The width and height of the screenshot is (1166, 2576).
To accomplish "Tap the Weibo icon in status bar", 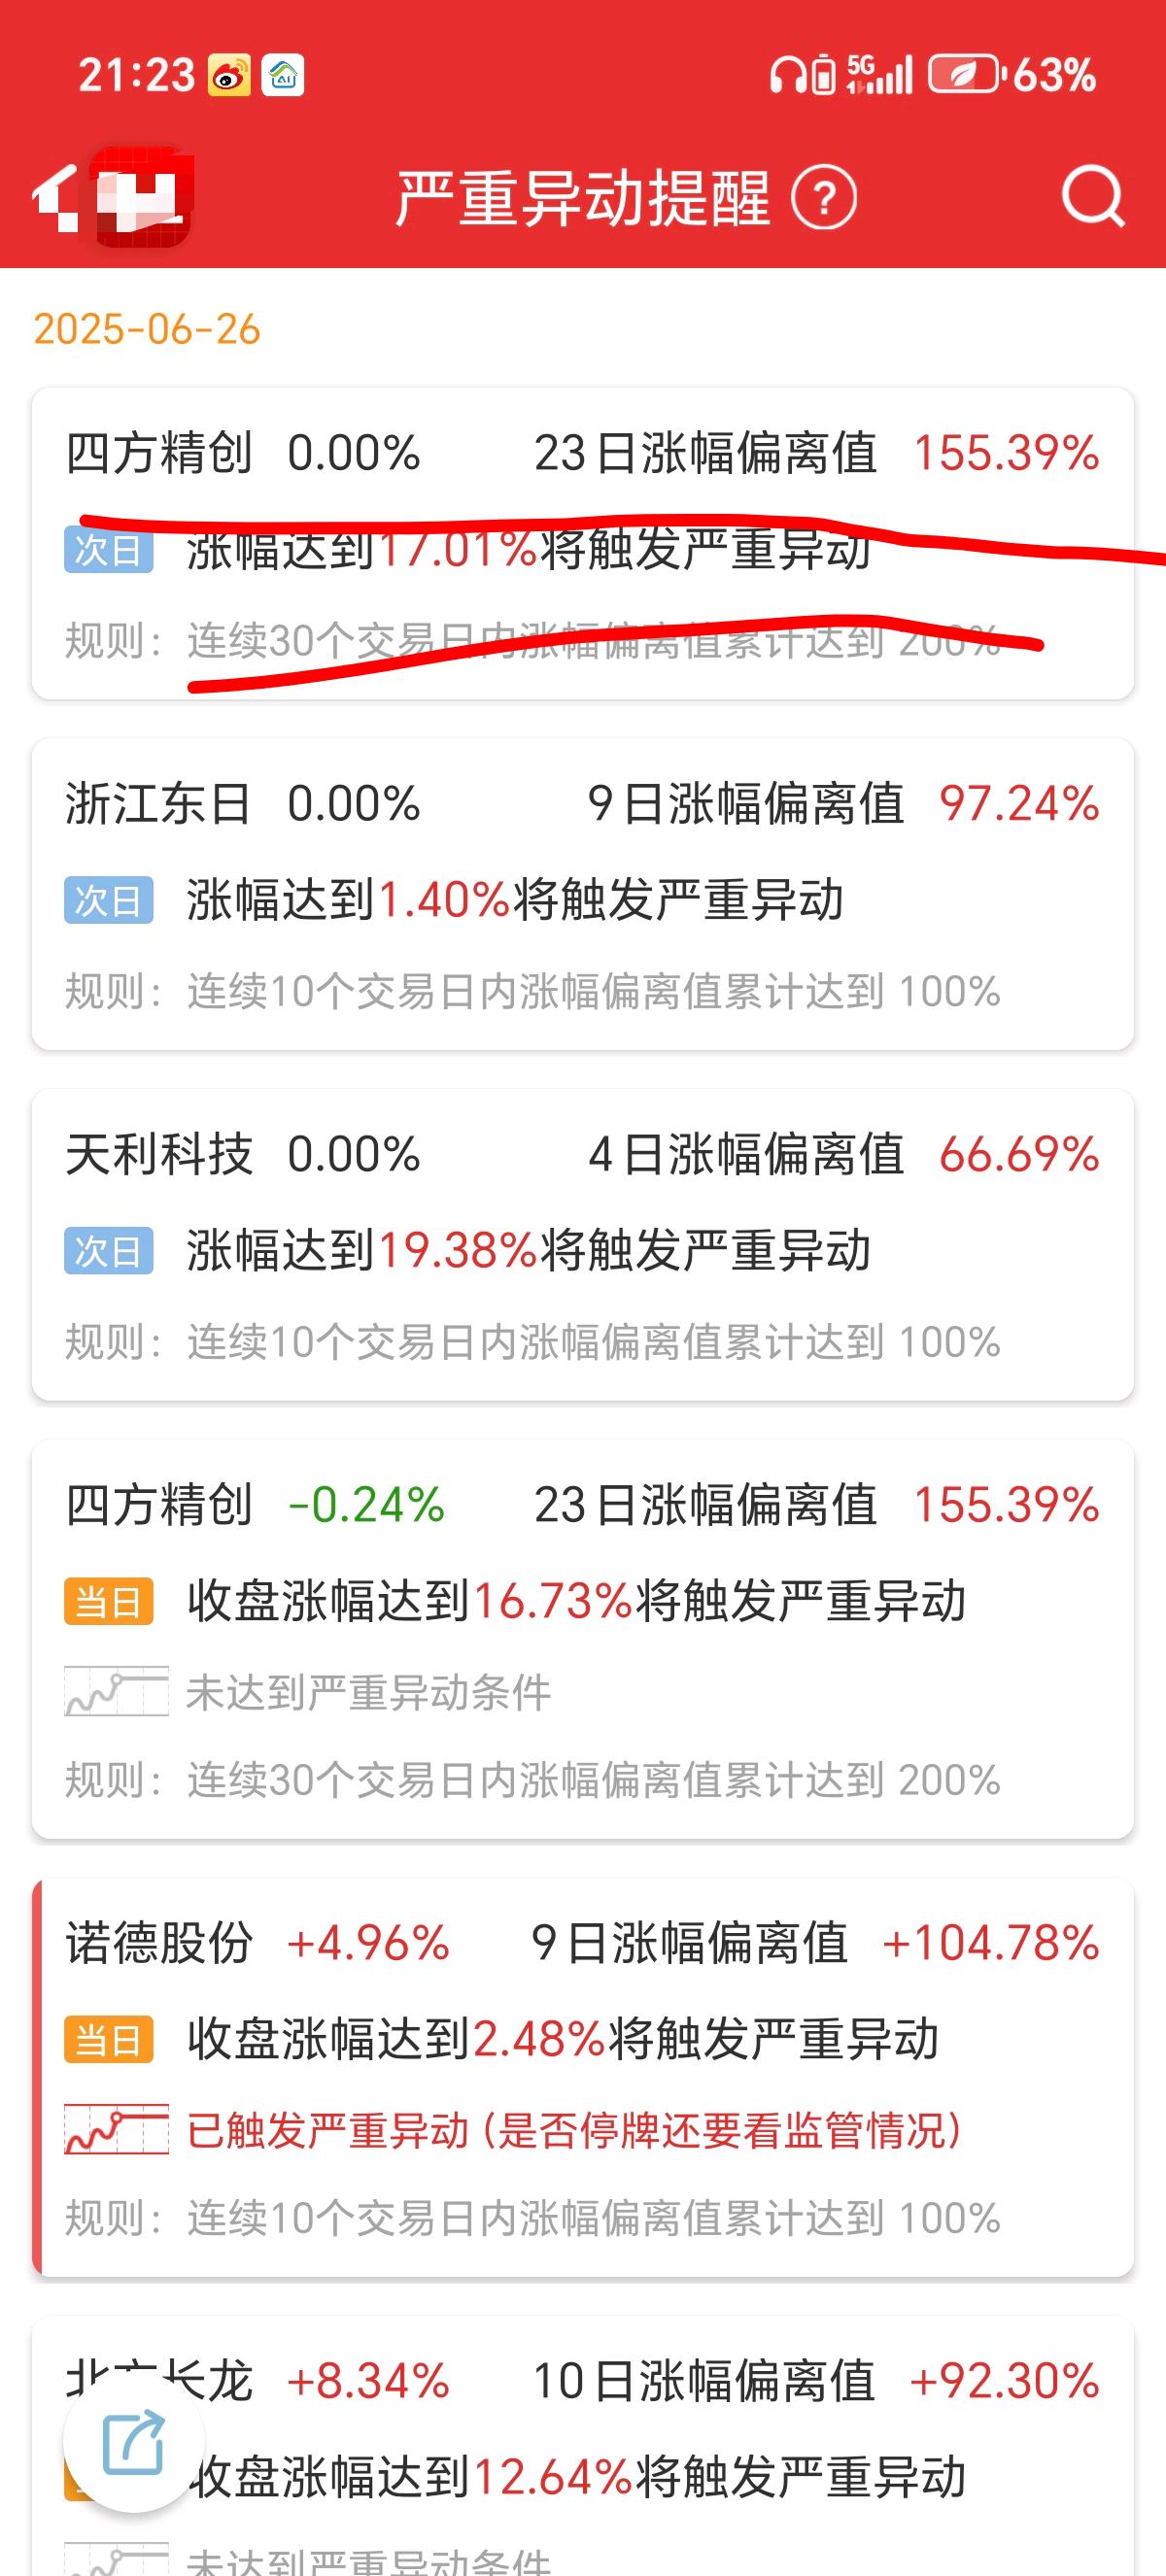I will point(230,76).
